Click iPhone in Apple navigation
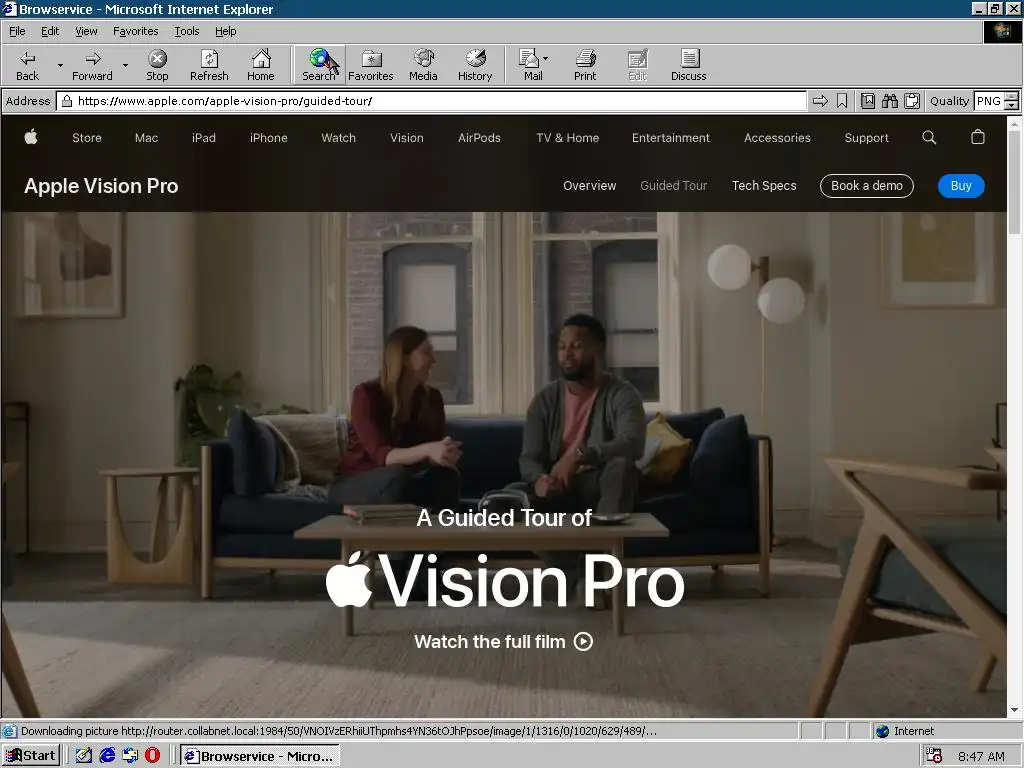Viewport: 1024px width, 768px height. point(268,138)
